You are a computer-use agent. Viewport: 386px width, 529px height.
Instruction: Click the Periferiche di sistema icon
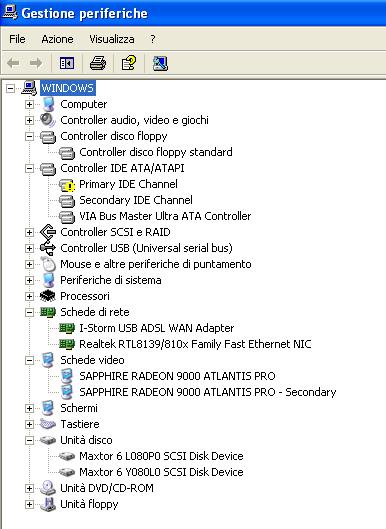pyautogui.click(x=48, y=280)
